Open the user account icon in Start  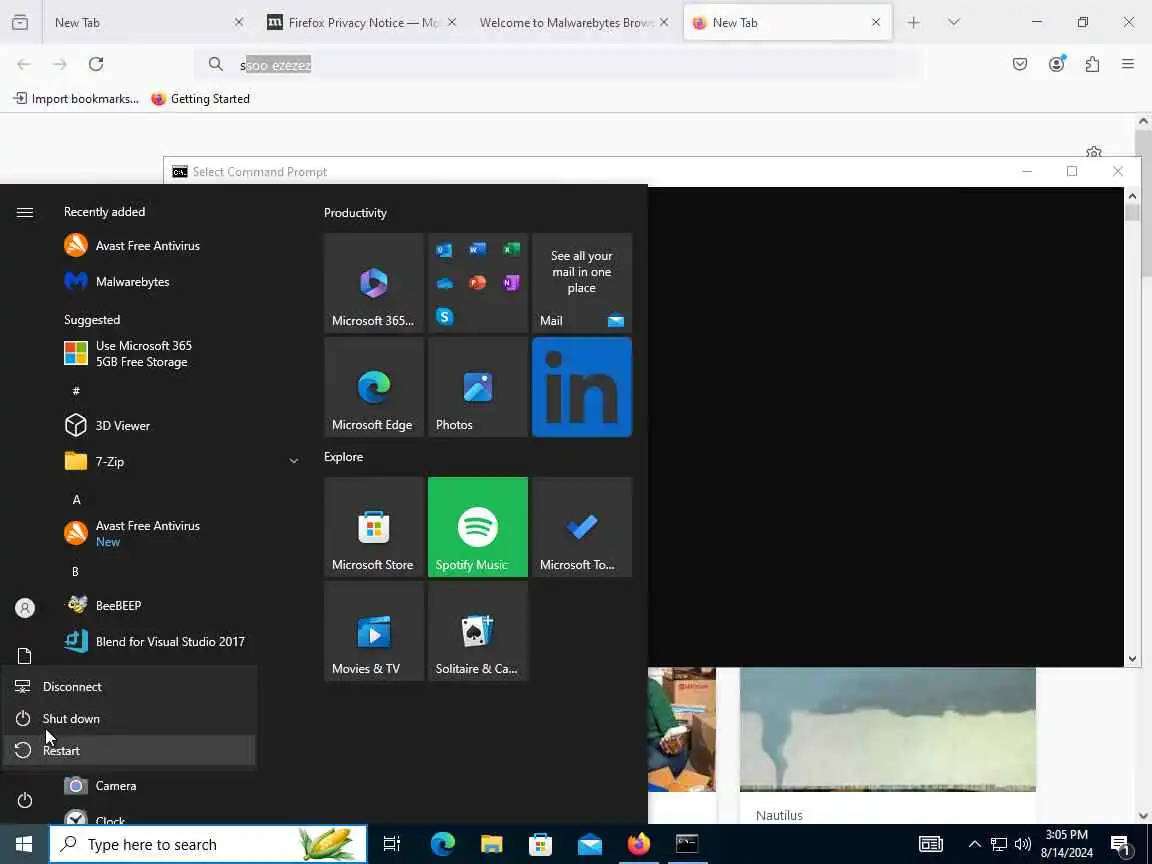coord(24,608)
